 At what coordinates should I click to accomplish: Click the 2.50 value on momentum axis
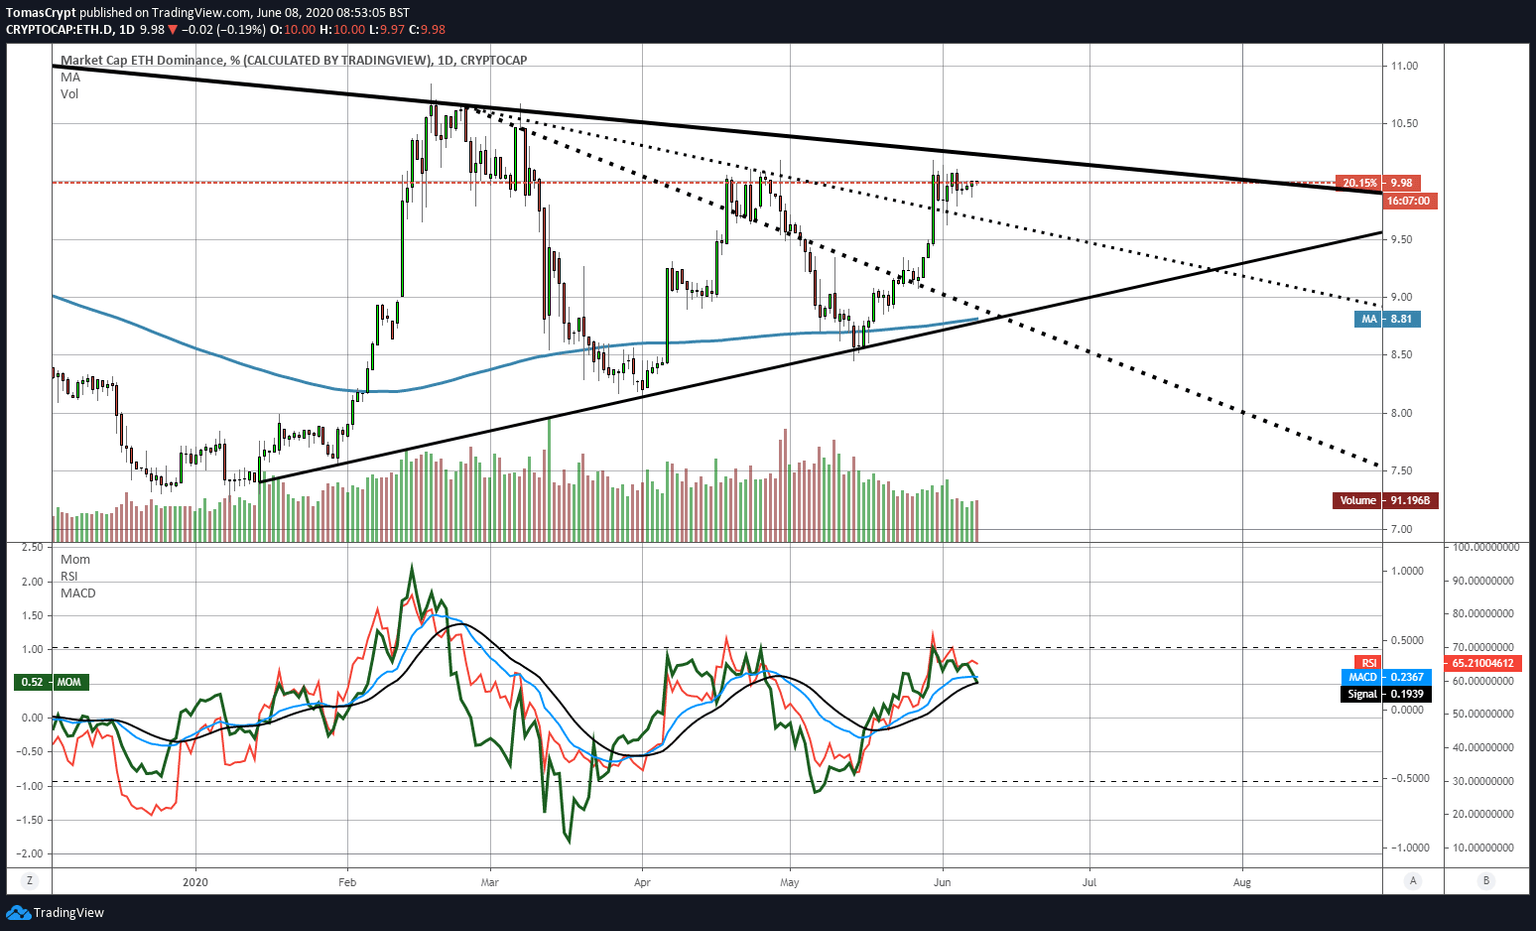[32, 548]
